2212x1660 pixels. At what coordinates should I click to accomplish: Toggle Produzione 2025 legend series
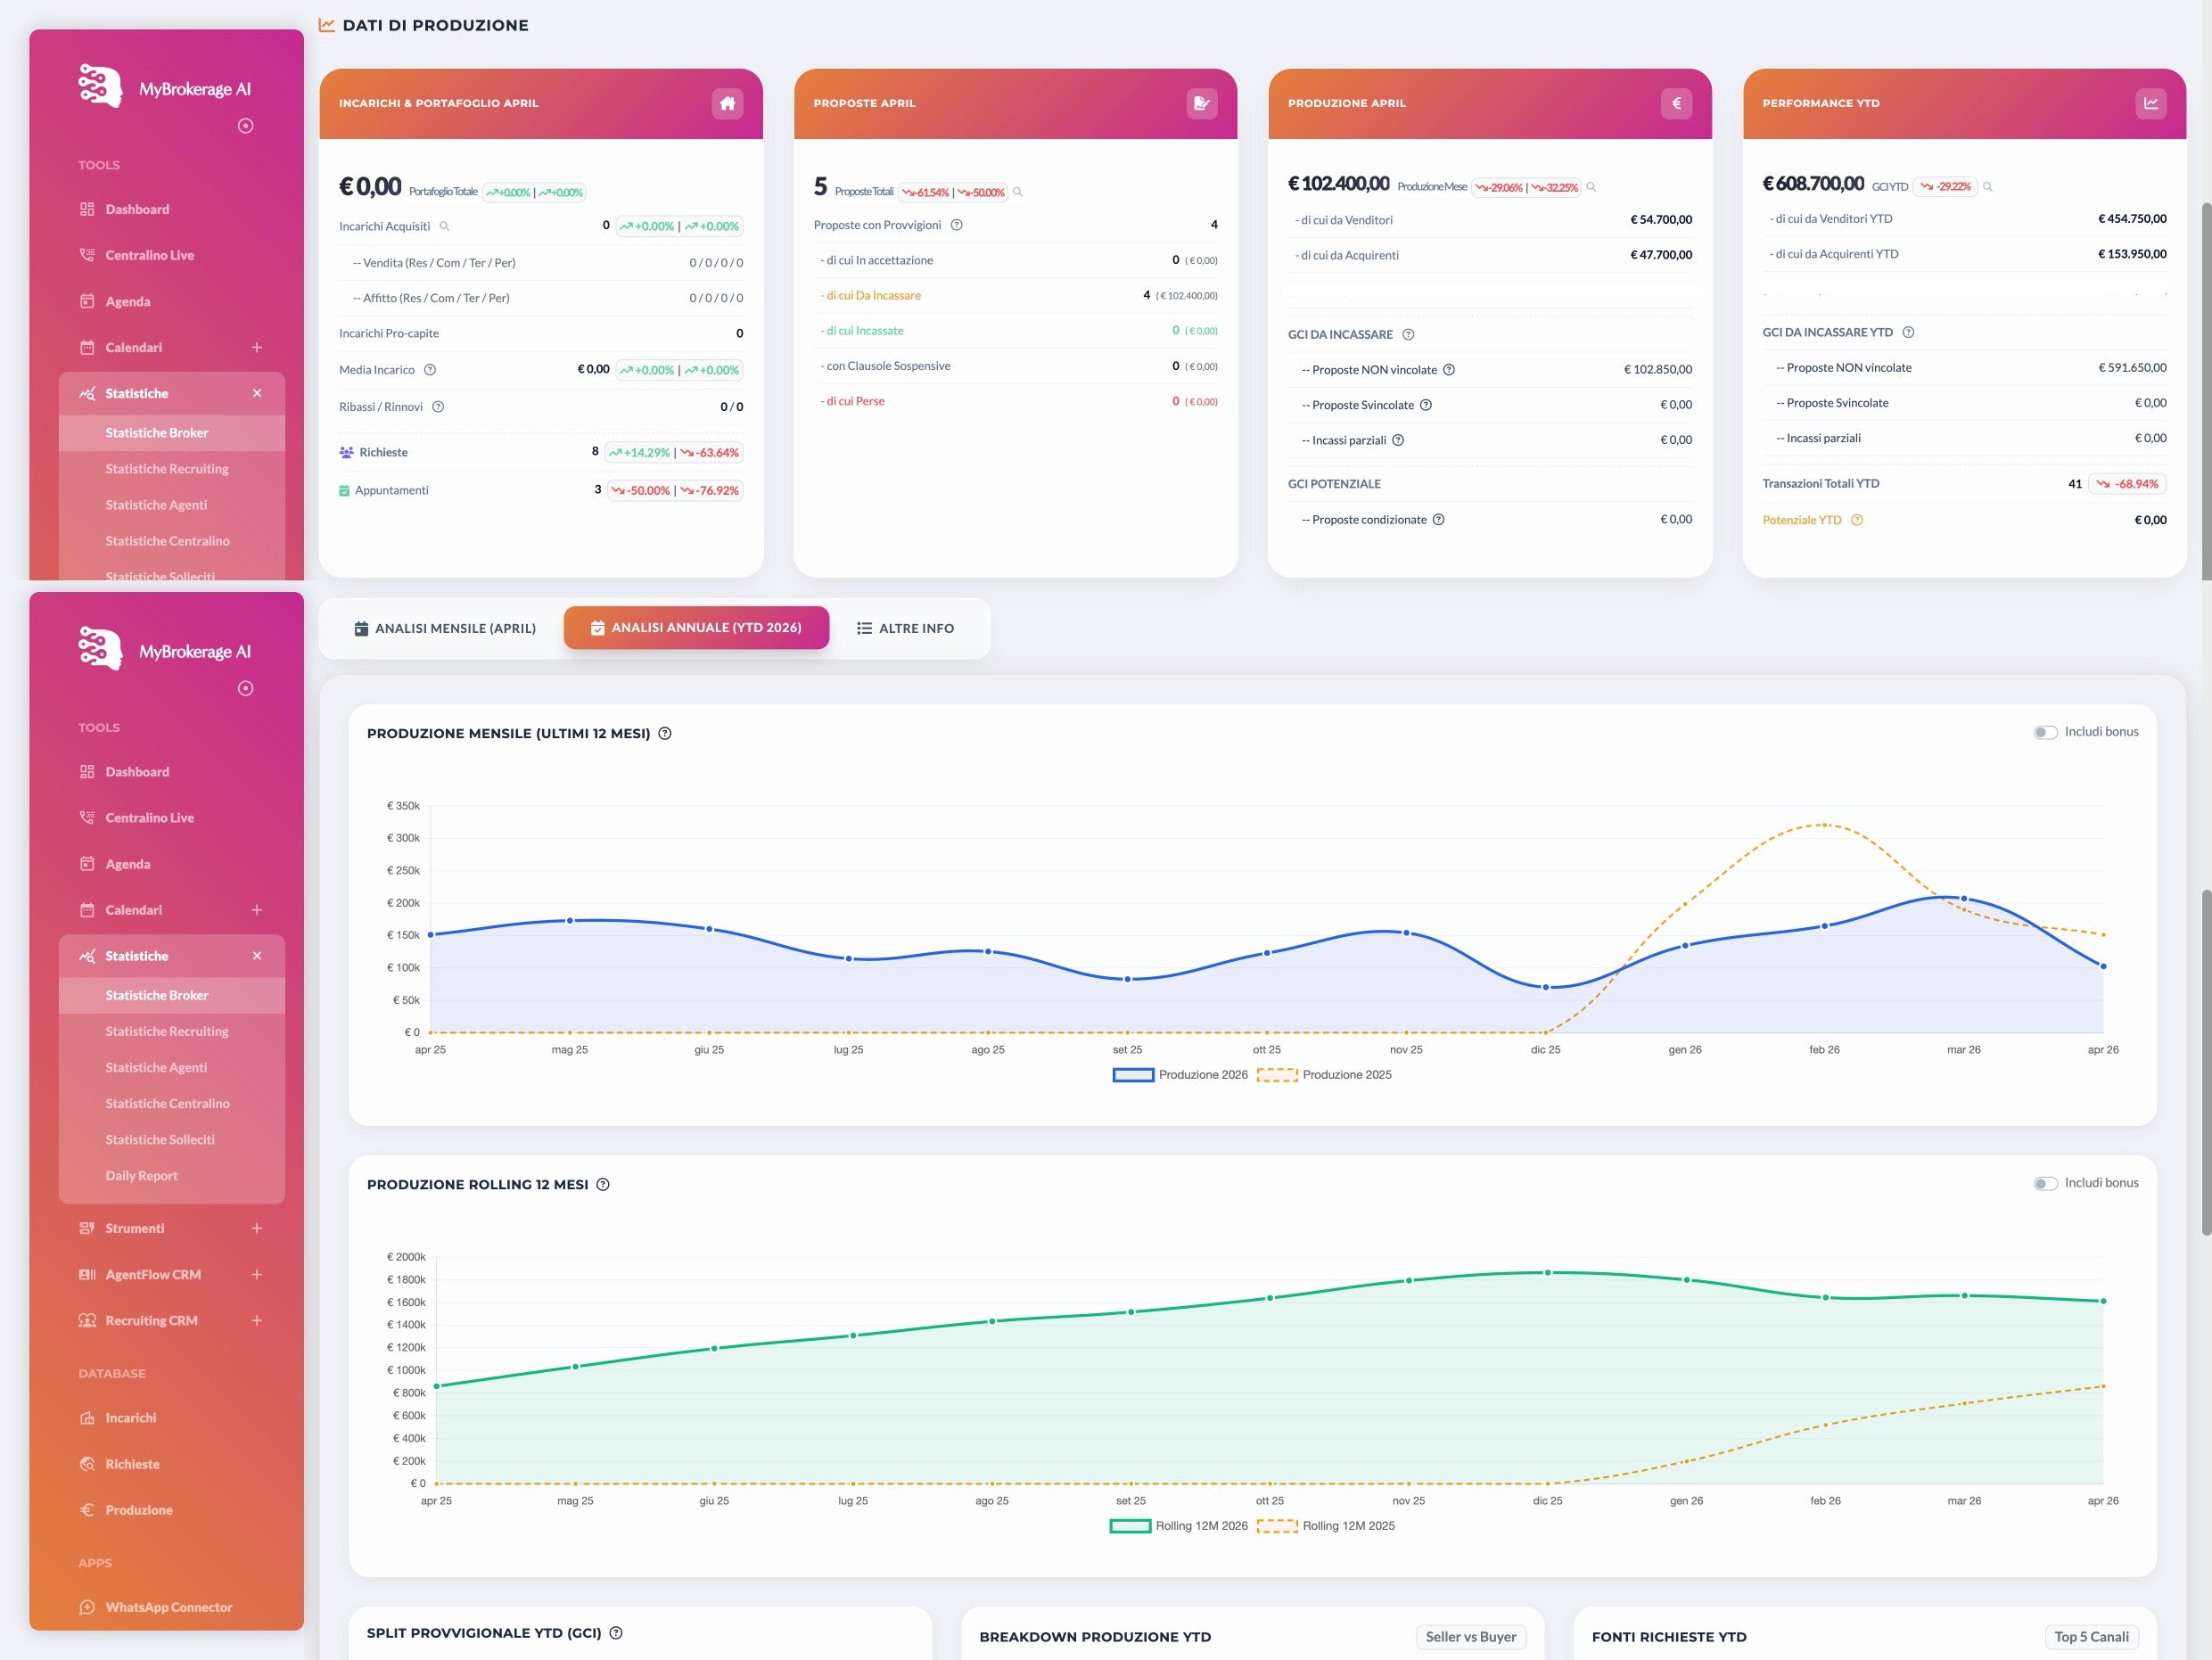coord(1324,1075)
